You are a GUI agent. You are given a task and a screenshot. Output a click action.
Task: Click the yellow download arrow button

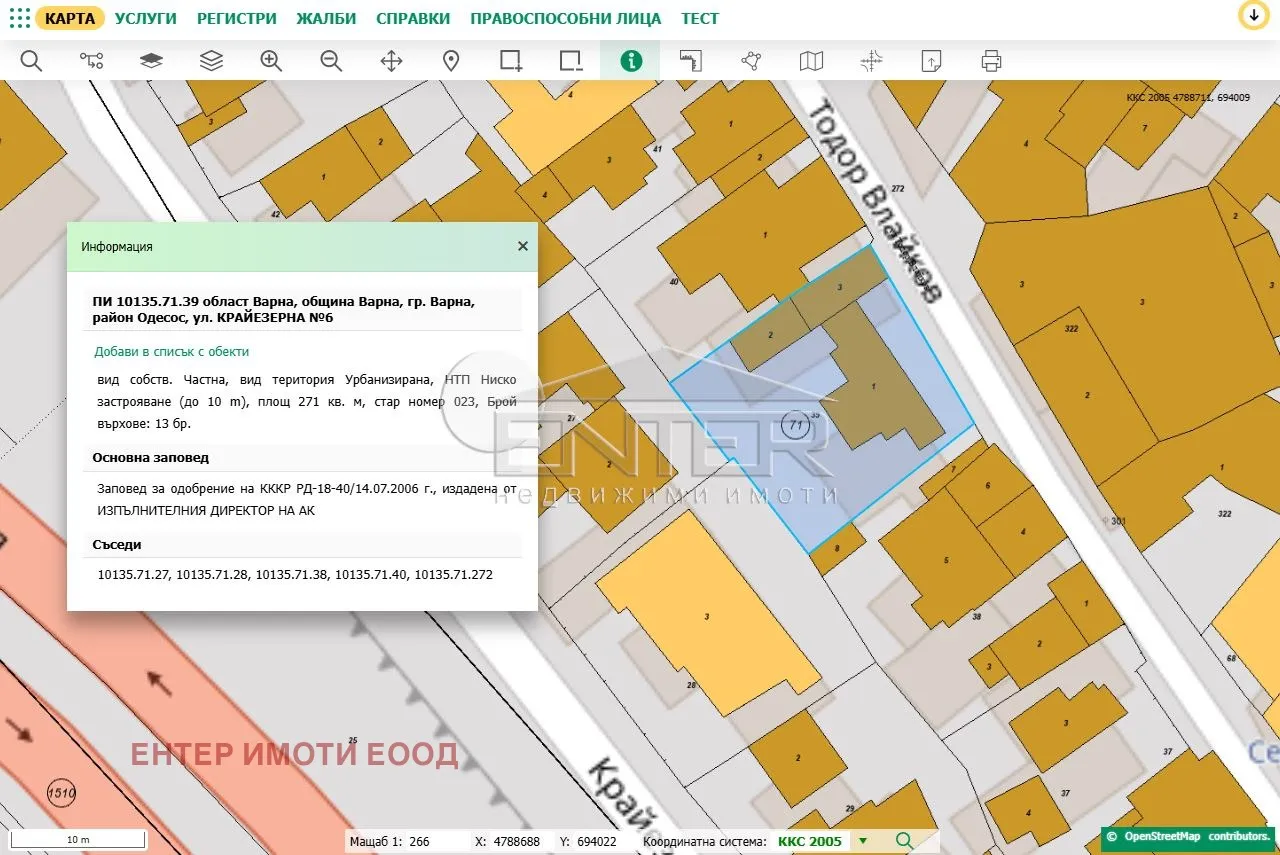click(x=1253, y=16)
